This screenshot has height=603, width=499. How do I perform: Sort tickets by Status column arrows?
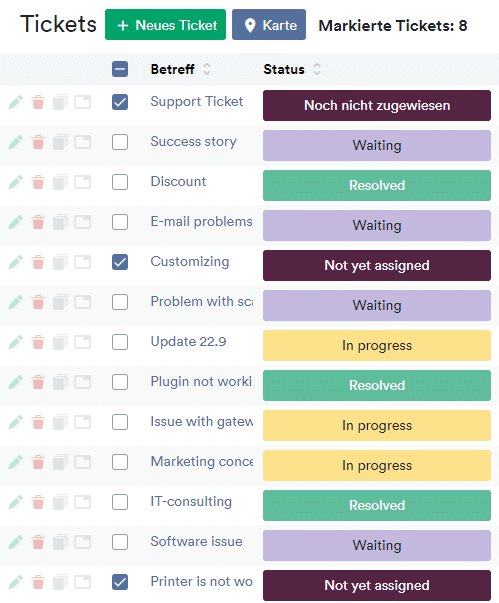(x=317, y=69)
